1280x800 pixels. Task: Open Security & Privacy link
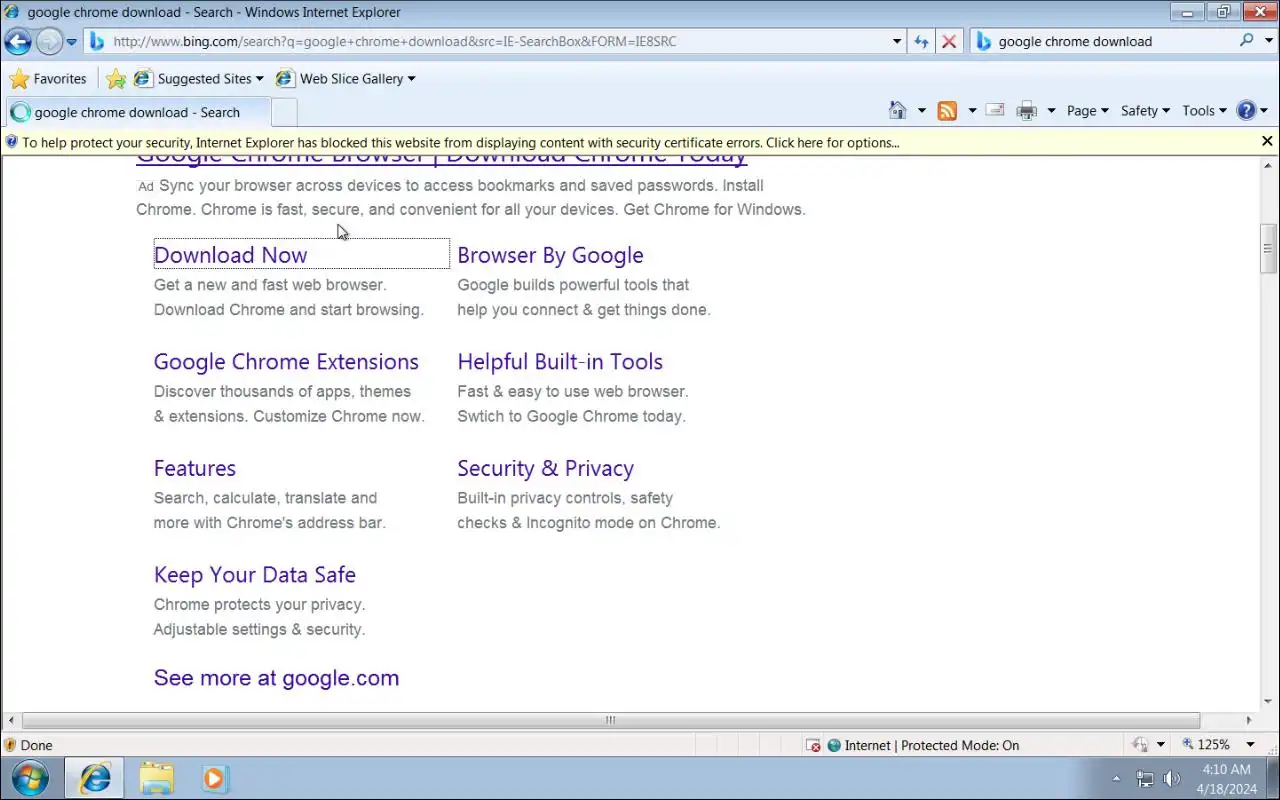(545, 468)
